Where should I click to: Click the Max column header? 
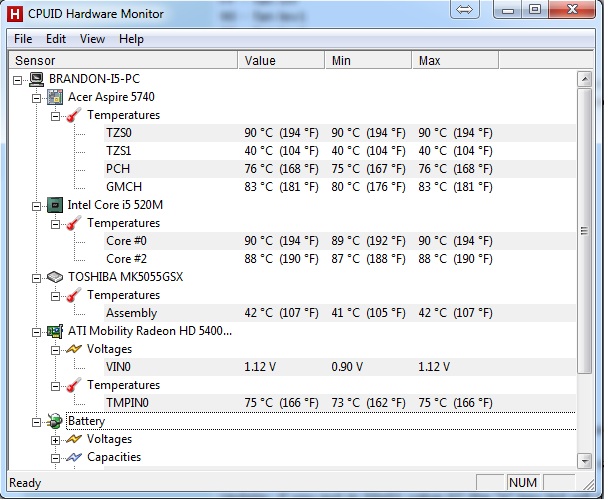[x=455, y=60]
